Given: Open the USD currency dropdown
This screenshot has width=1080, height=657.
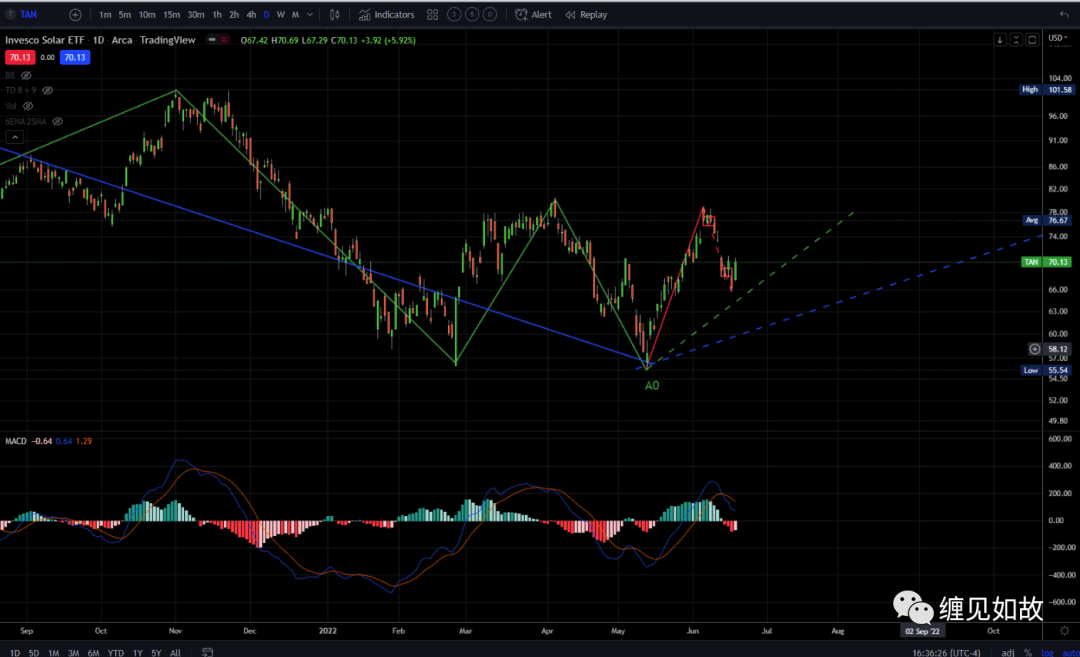Looking at the screenshot, I should click(x=1058, y=38).
